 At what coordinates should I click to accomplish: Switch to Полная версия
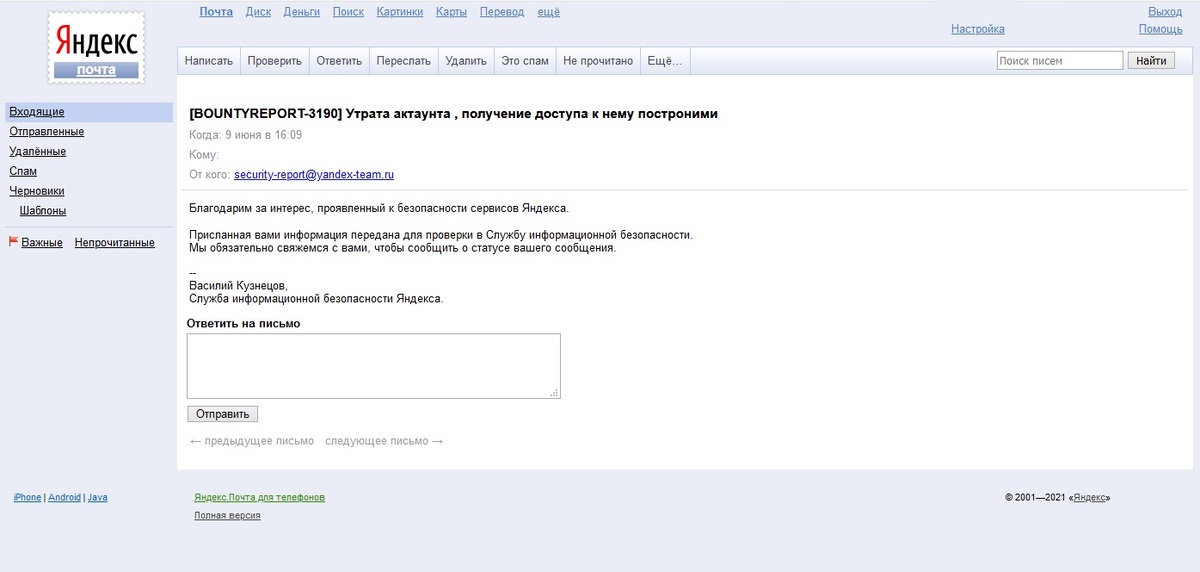(x=227, y=516)
